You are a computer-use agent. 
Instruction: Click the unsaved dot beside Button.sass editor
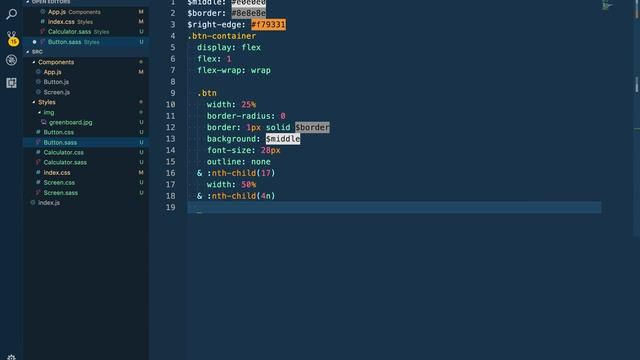34,42
